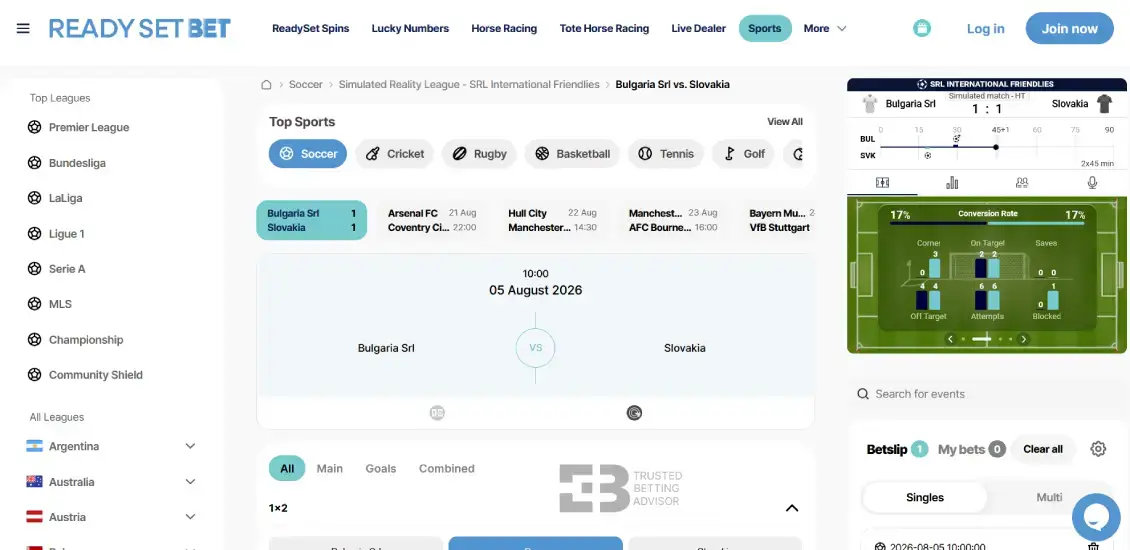Open the More navigation dropdown
Screen dimensions: 1130x550
pos(824,29)
